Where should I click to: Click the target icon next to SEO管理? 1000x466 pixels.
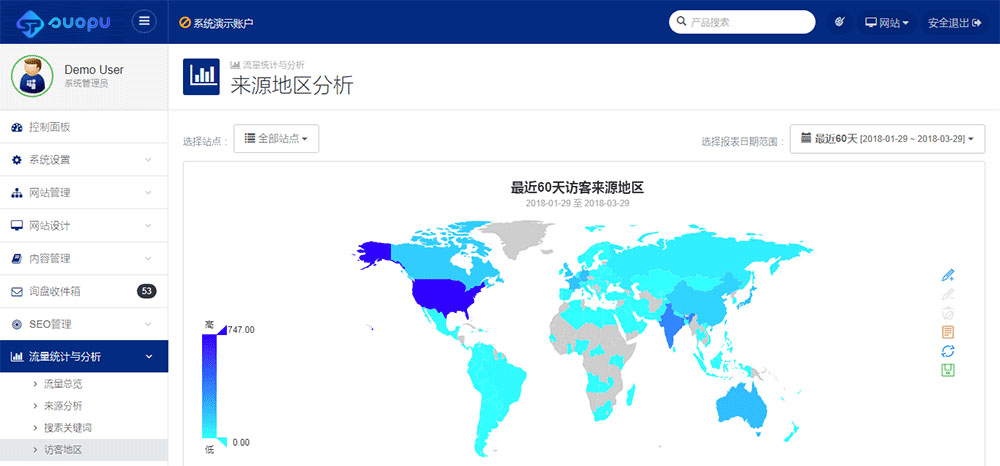tap(17, 324)
